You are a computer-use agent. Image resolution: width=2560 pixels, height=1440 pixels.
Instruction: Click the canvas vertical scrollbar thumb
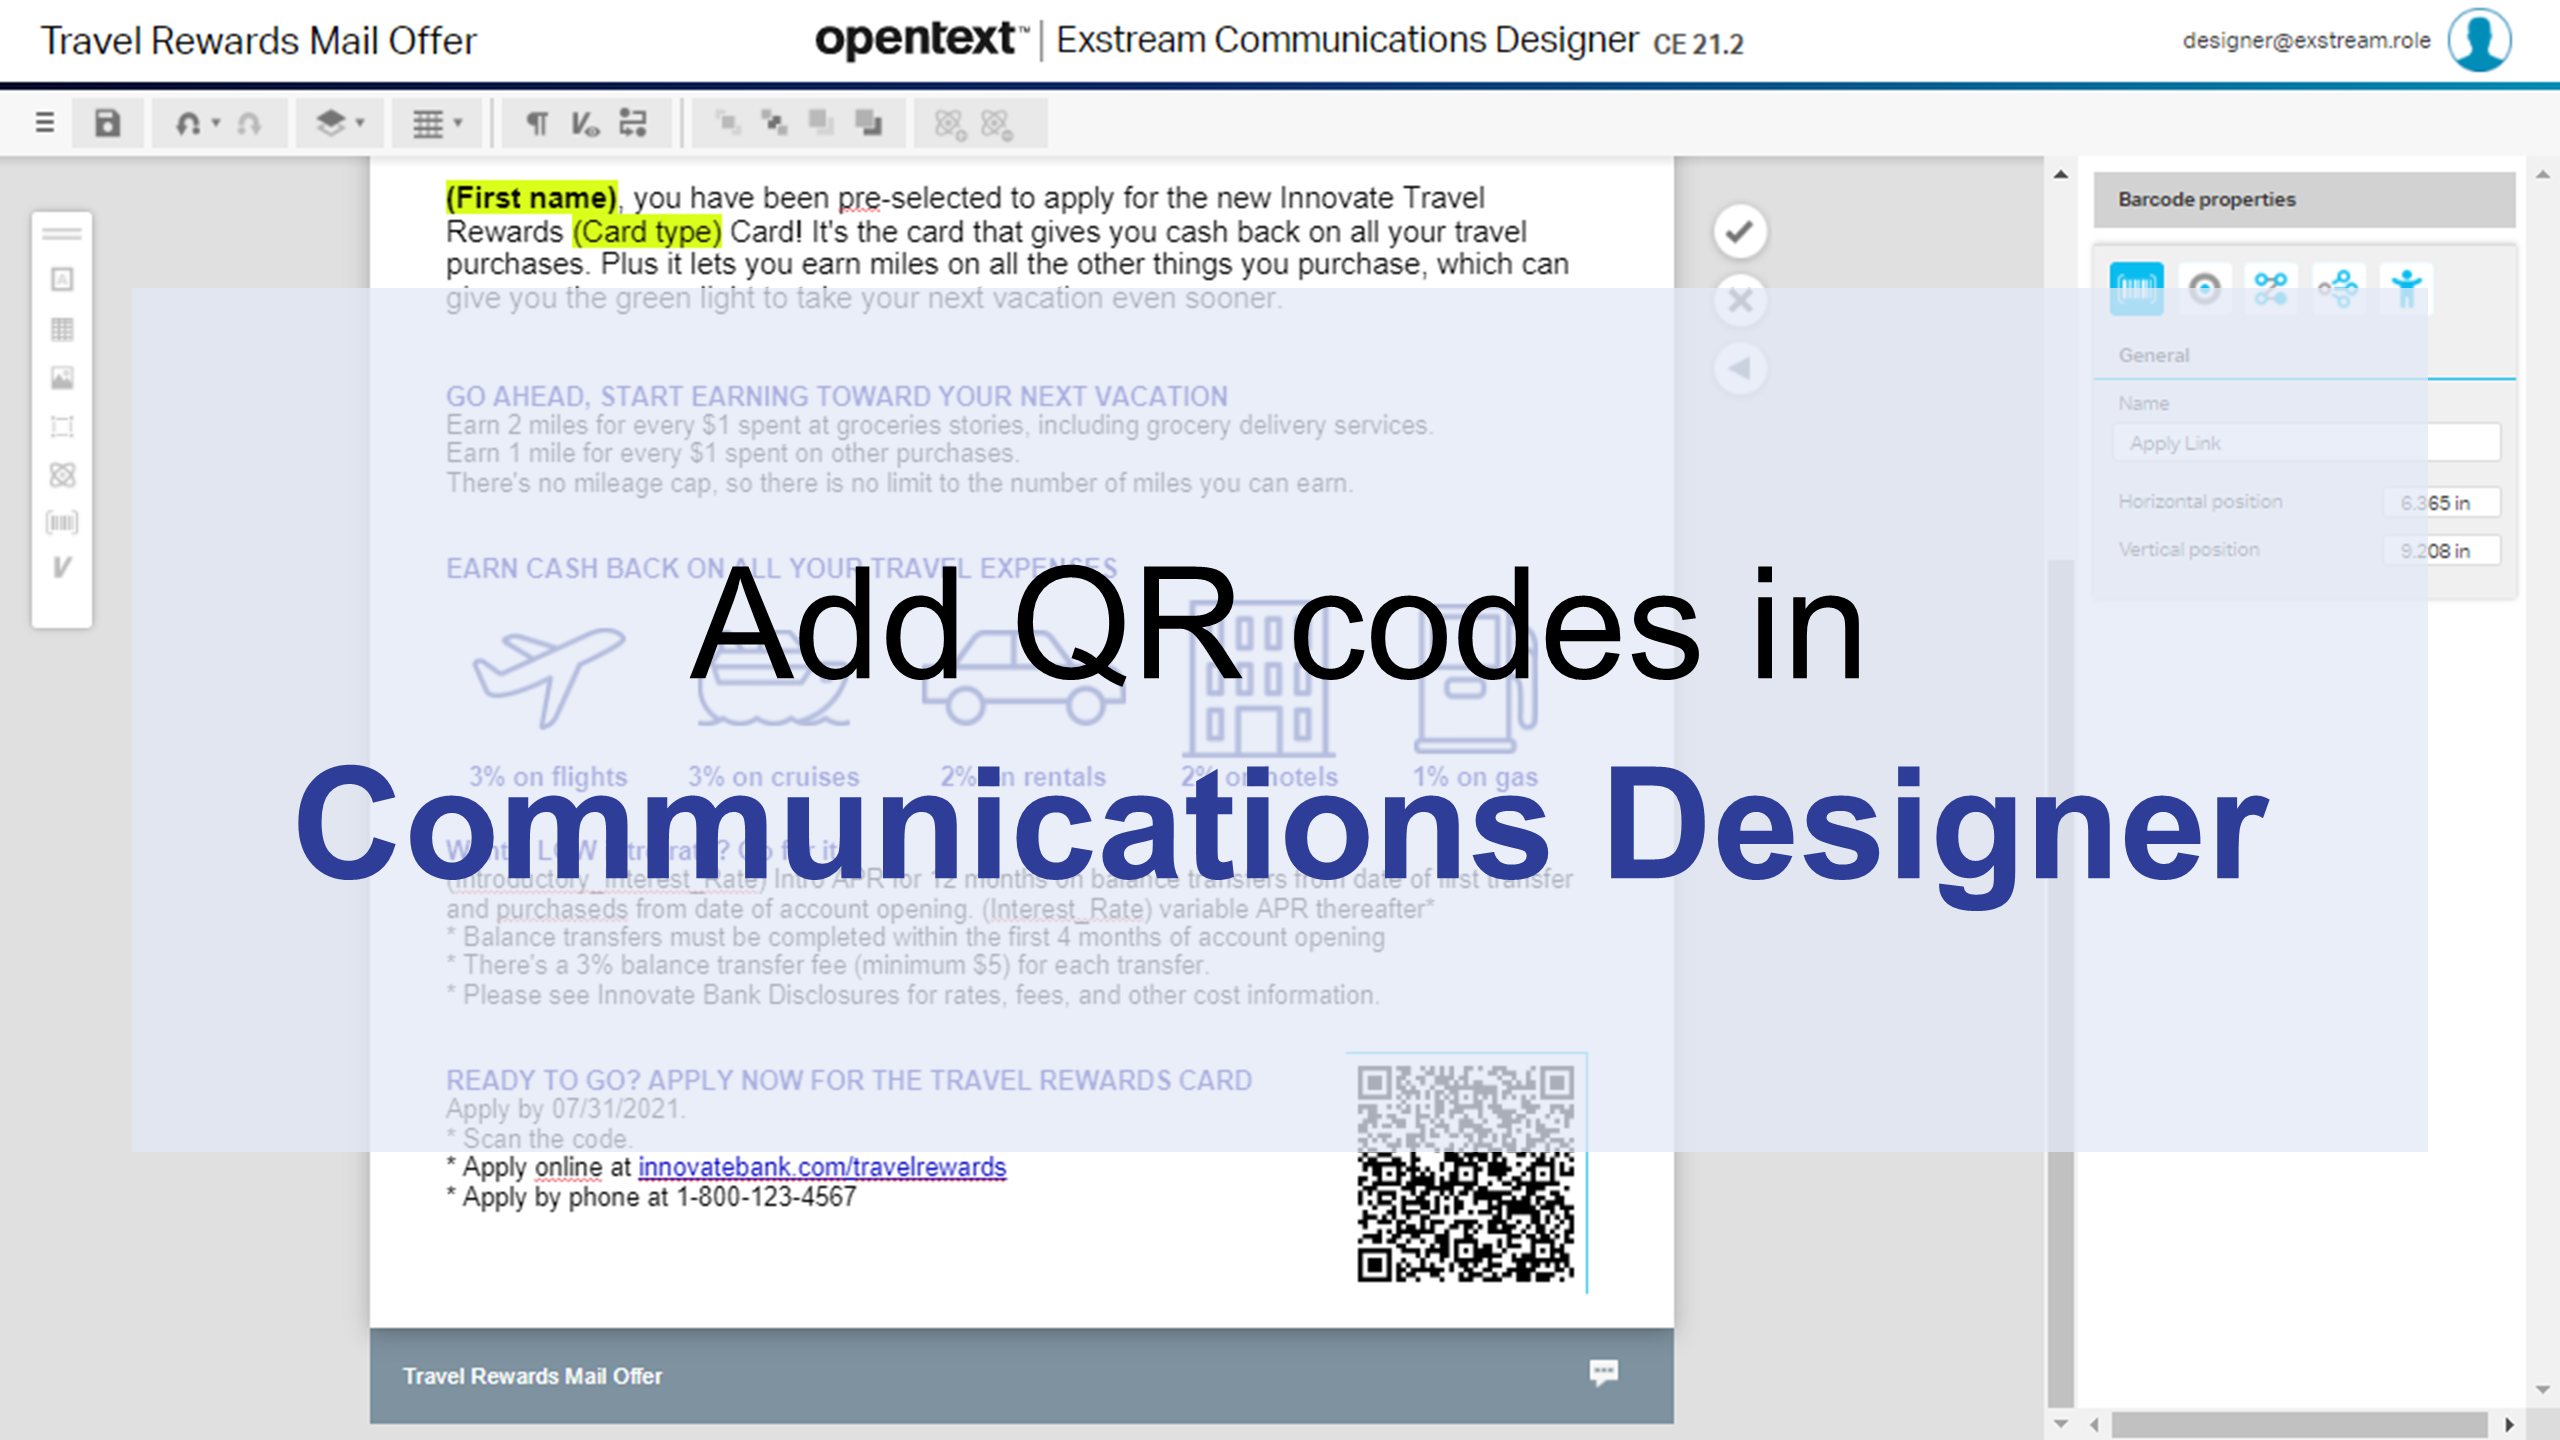tap(2061, 983)
